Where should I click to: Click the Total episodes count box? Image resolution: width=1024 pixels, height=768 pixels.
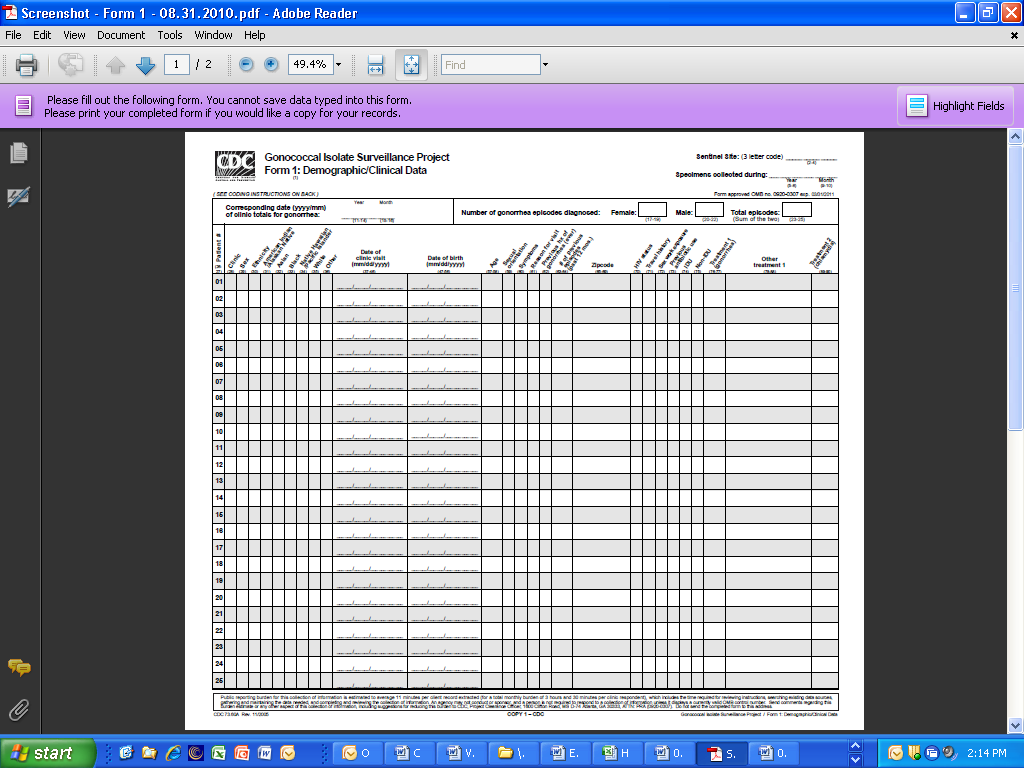[x=797, y=210]
